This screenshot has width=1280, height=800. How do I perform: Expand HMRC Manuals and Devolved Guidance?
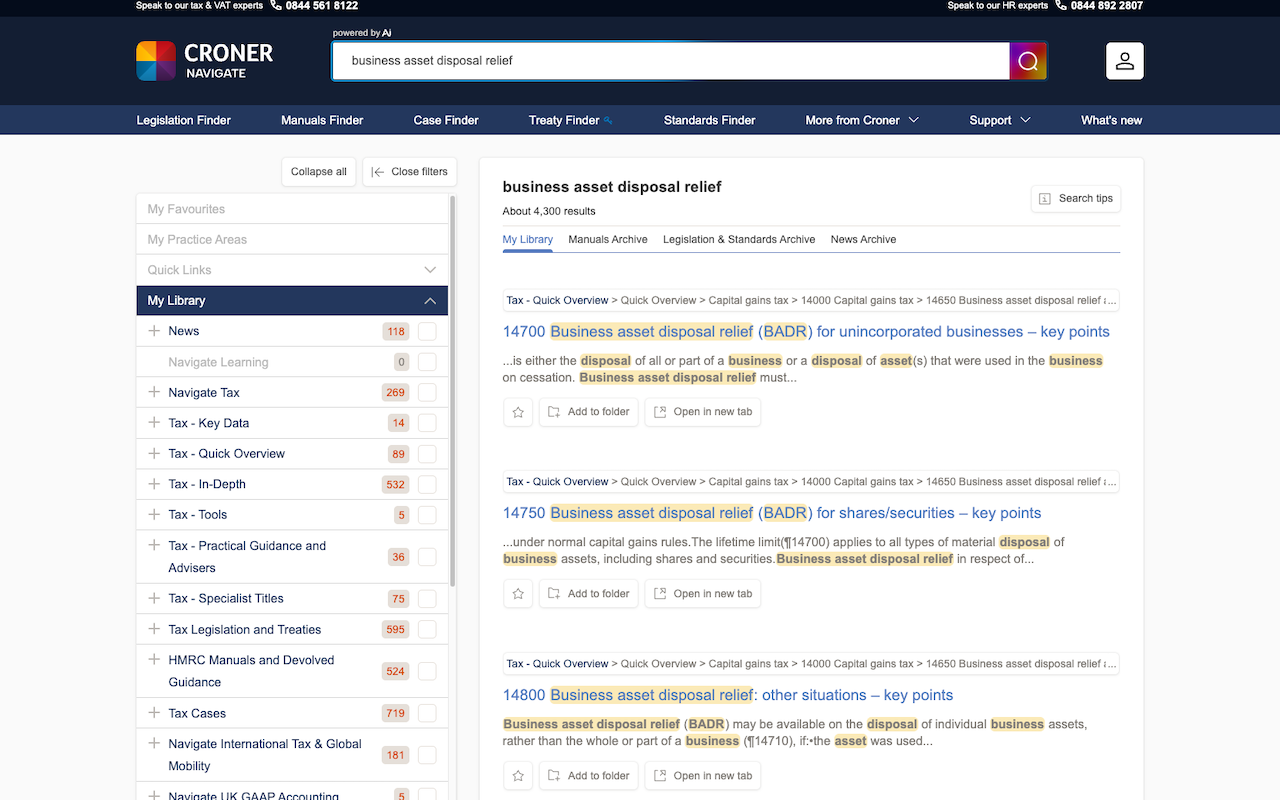click(154, 660)
